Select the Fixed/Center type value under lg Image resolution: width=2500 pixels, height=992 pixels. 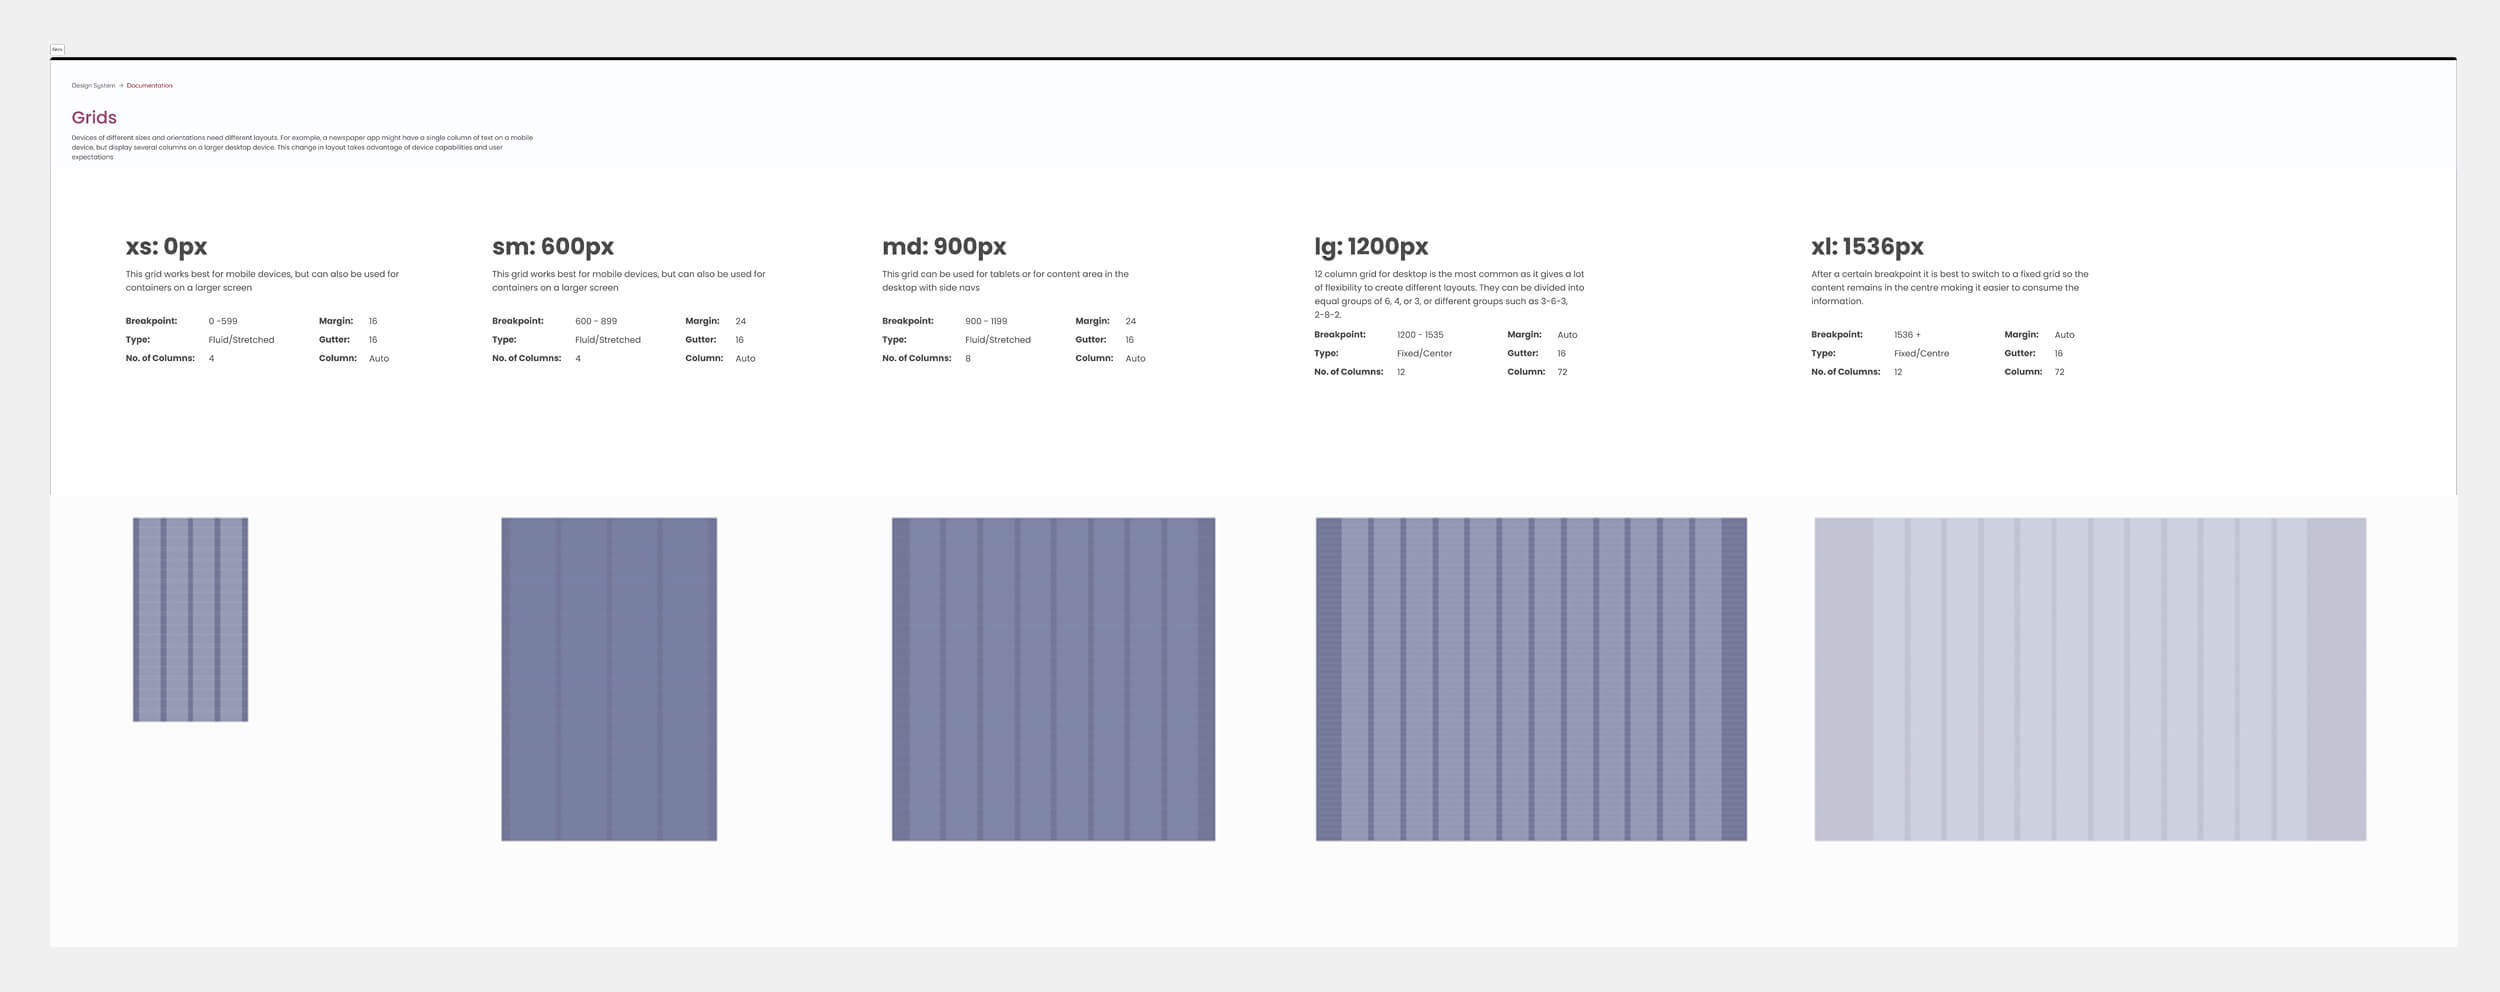(1424, 353)
